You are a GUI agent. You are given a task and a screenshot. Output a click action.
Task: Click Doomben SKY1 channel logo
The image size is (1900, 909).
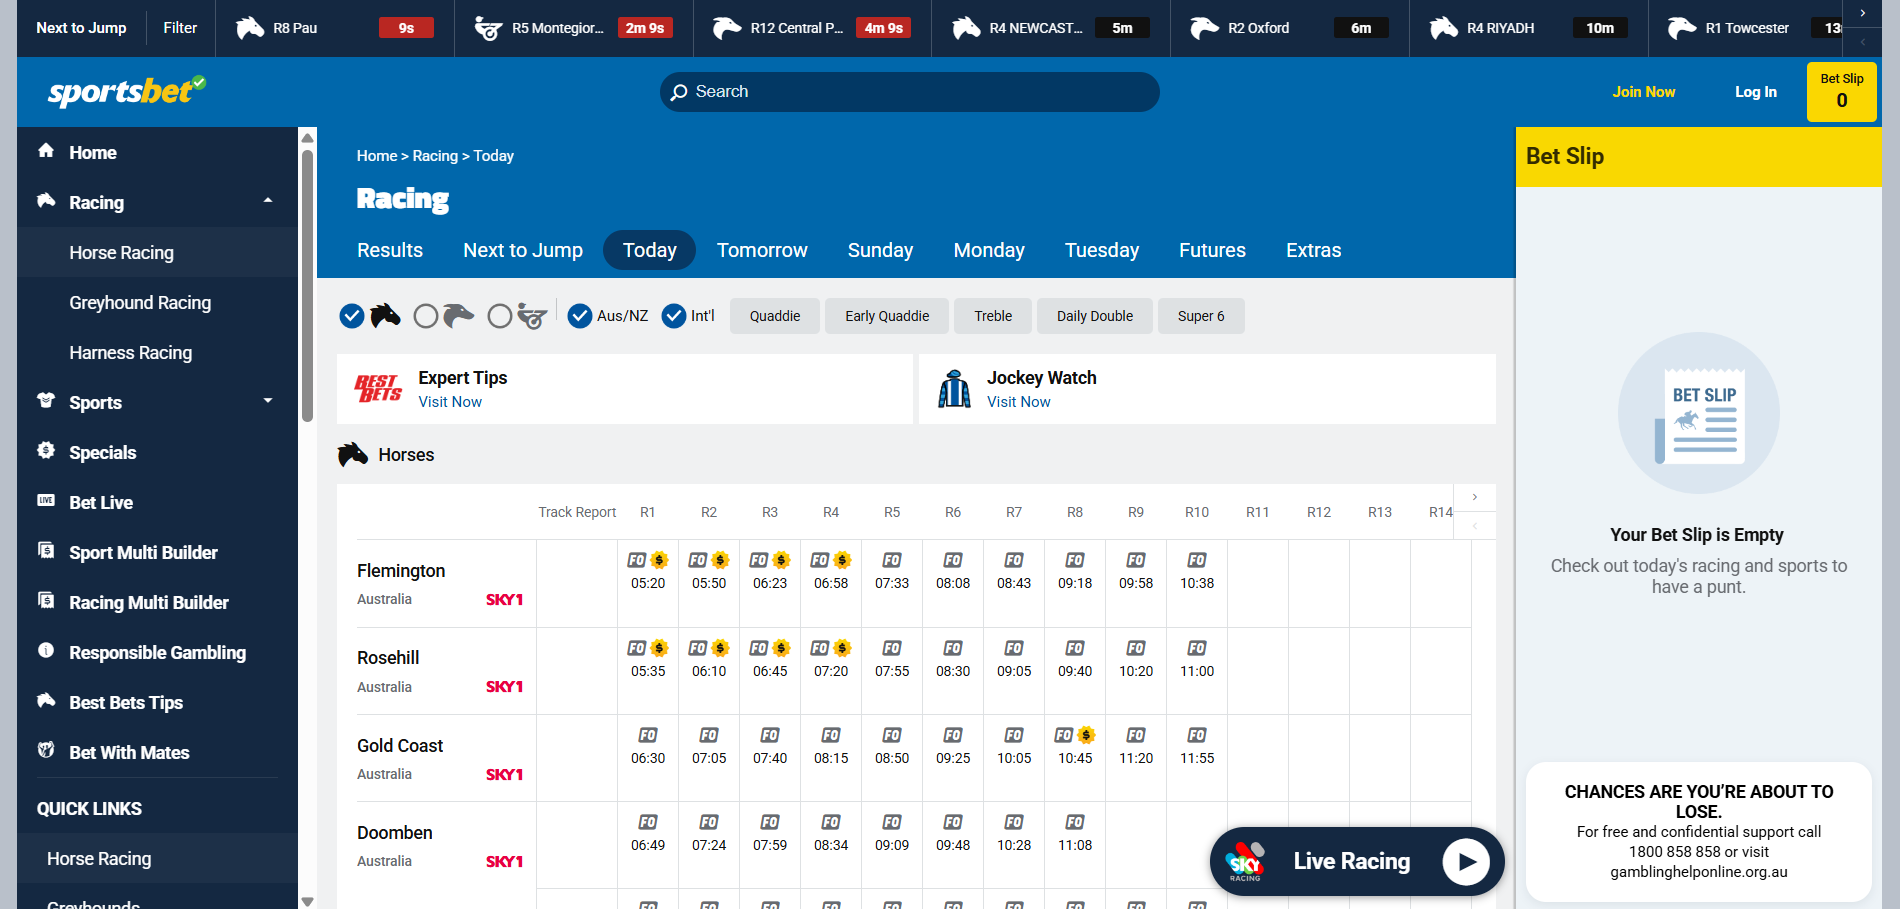(505, 862)
